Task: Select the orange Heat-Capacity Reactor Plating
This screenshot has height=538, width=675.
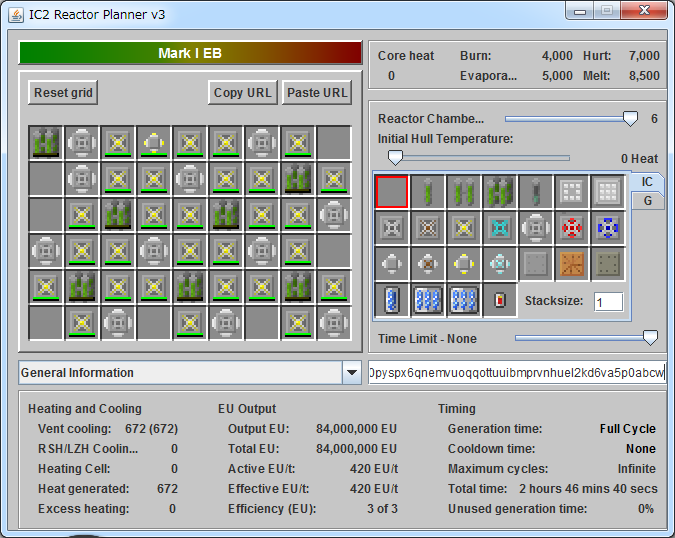Action: pyautogui.click(x=572, y=264)
